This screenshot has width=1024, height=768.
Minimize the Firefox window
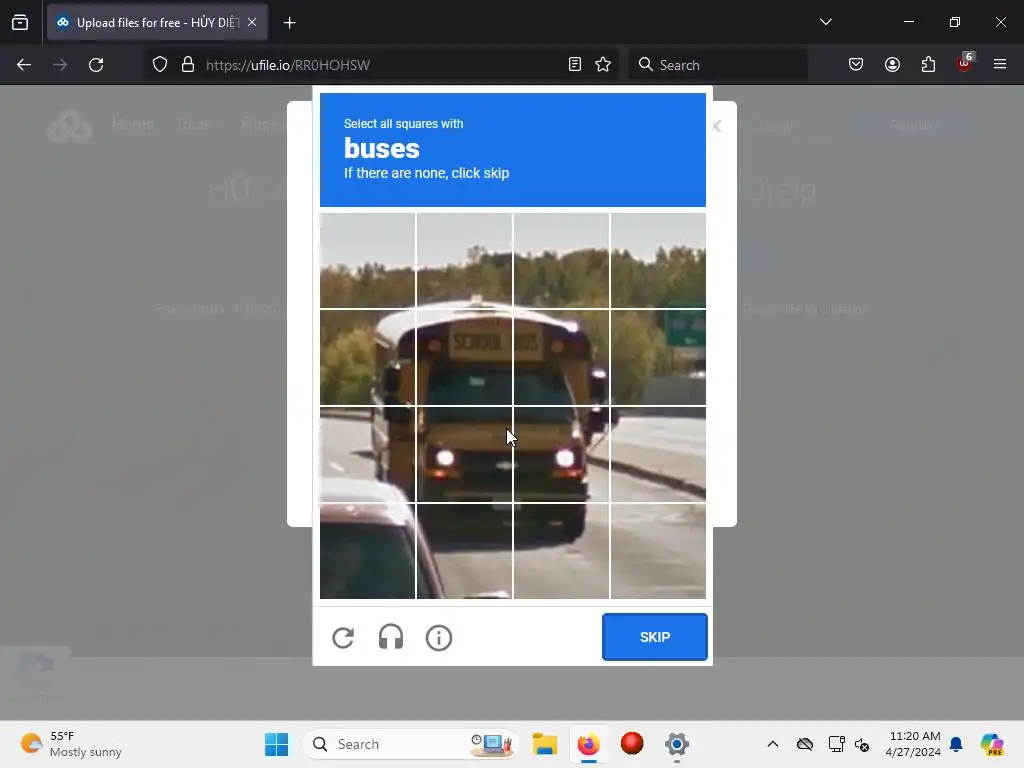908,22
